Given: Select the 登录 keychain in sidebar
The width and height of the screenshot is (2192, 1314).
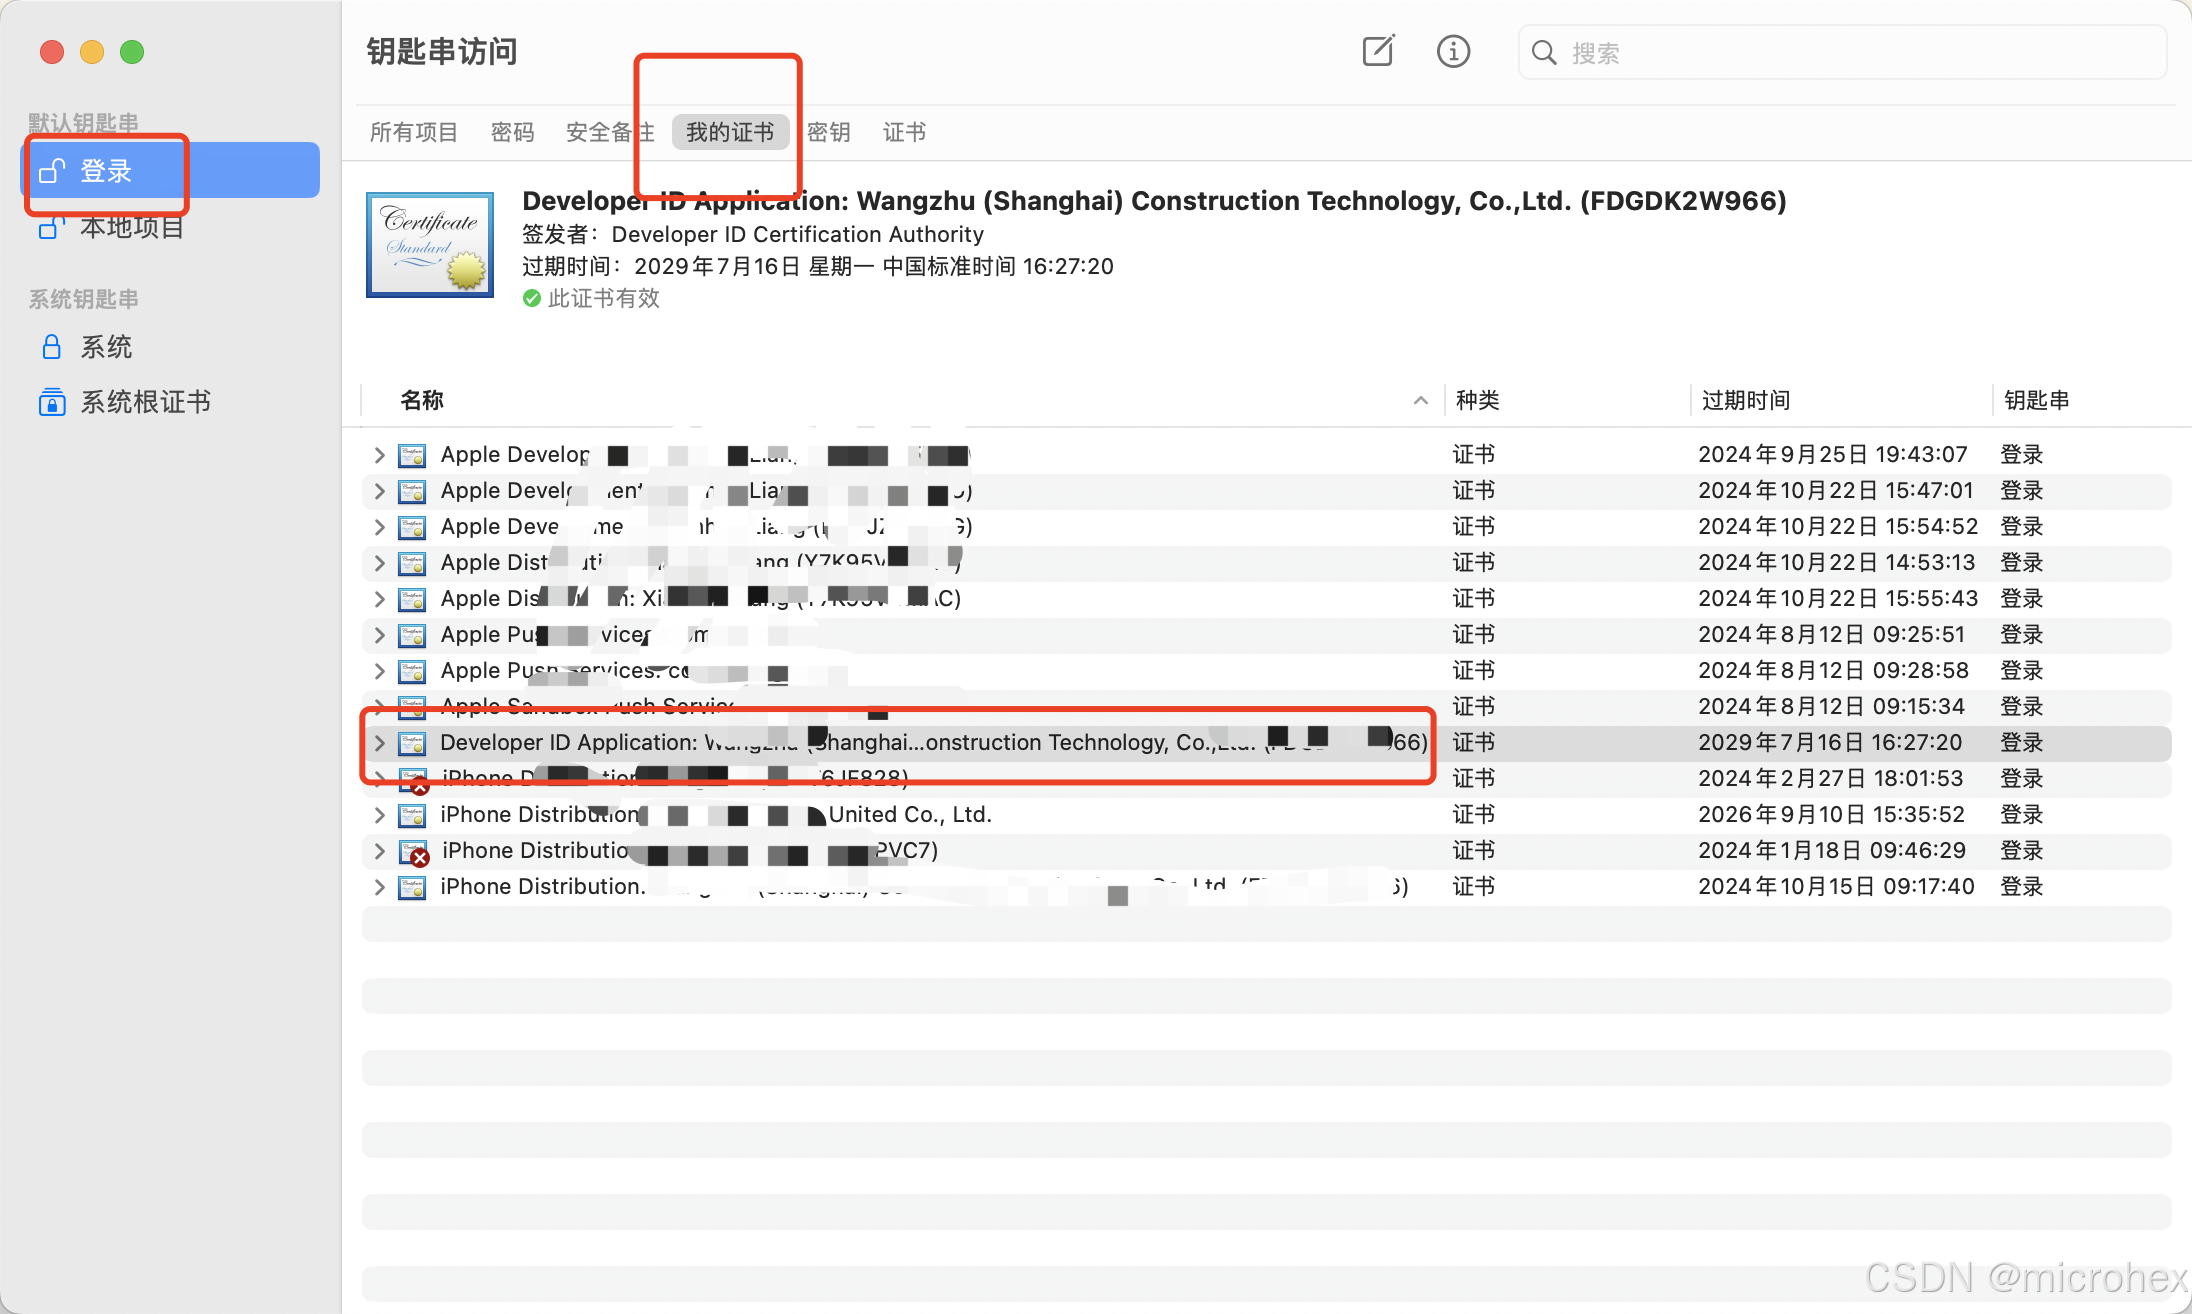Looking at the screenshot, I should [x=172, y=171].
